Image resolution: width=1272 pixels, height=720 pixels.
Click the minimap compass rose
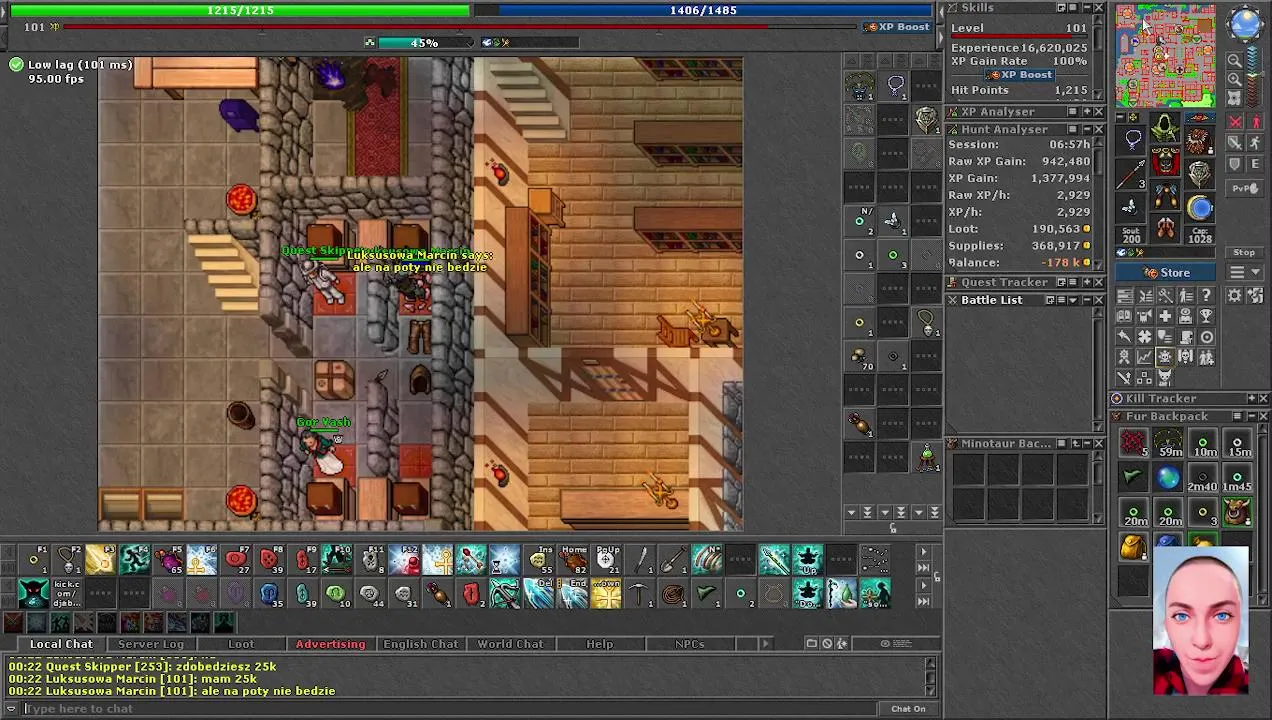coord(1246,23)
